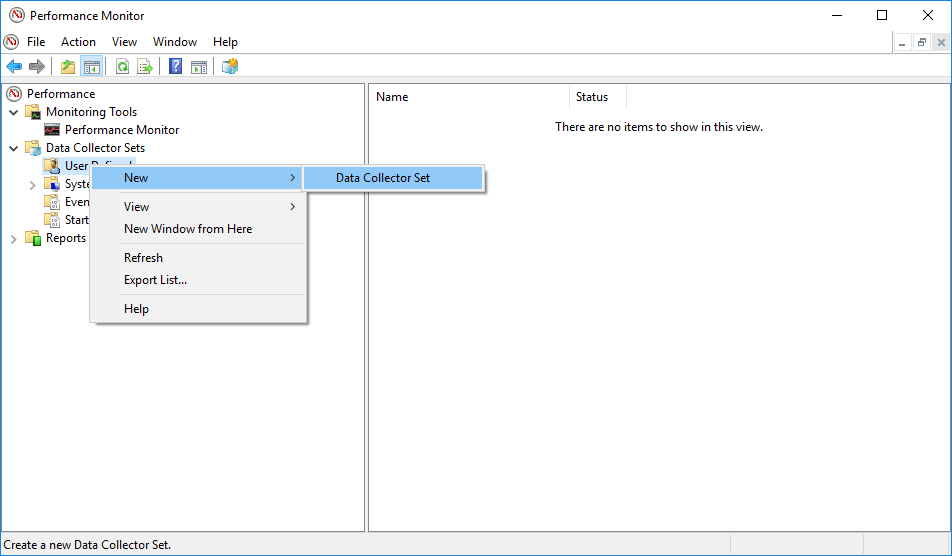Choose Export List... in context menu
This screenshot has width=952, height=556.
(198, 280)
